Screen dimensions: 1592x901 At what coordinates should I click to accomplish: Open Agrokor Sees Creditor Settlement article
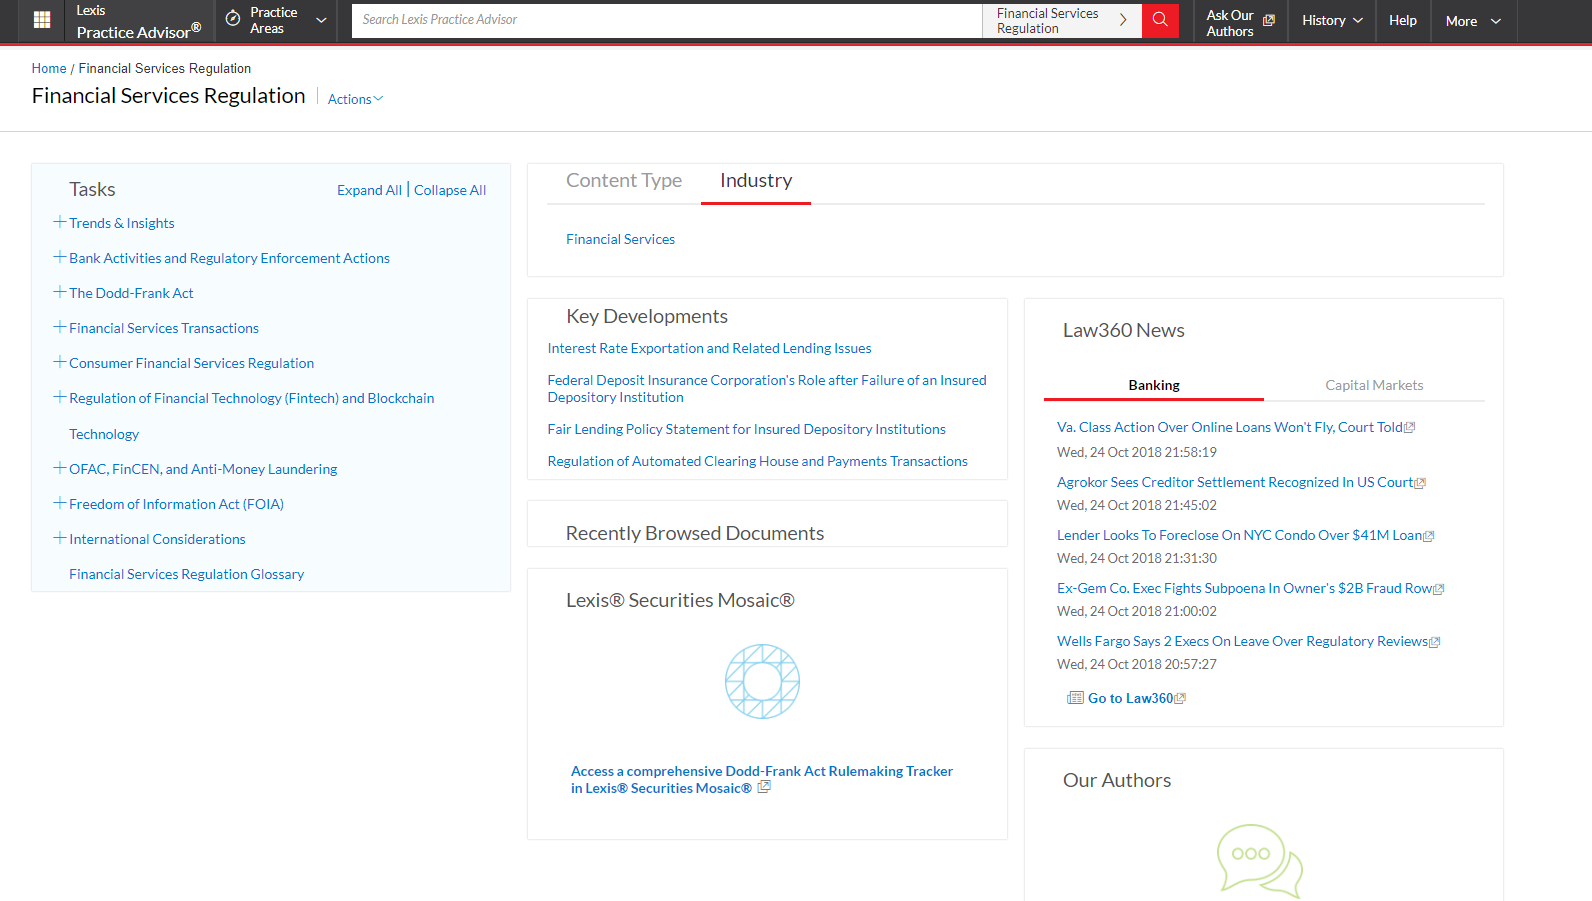[1235, 482]
